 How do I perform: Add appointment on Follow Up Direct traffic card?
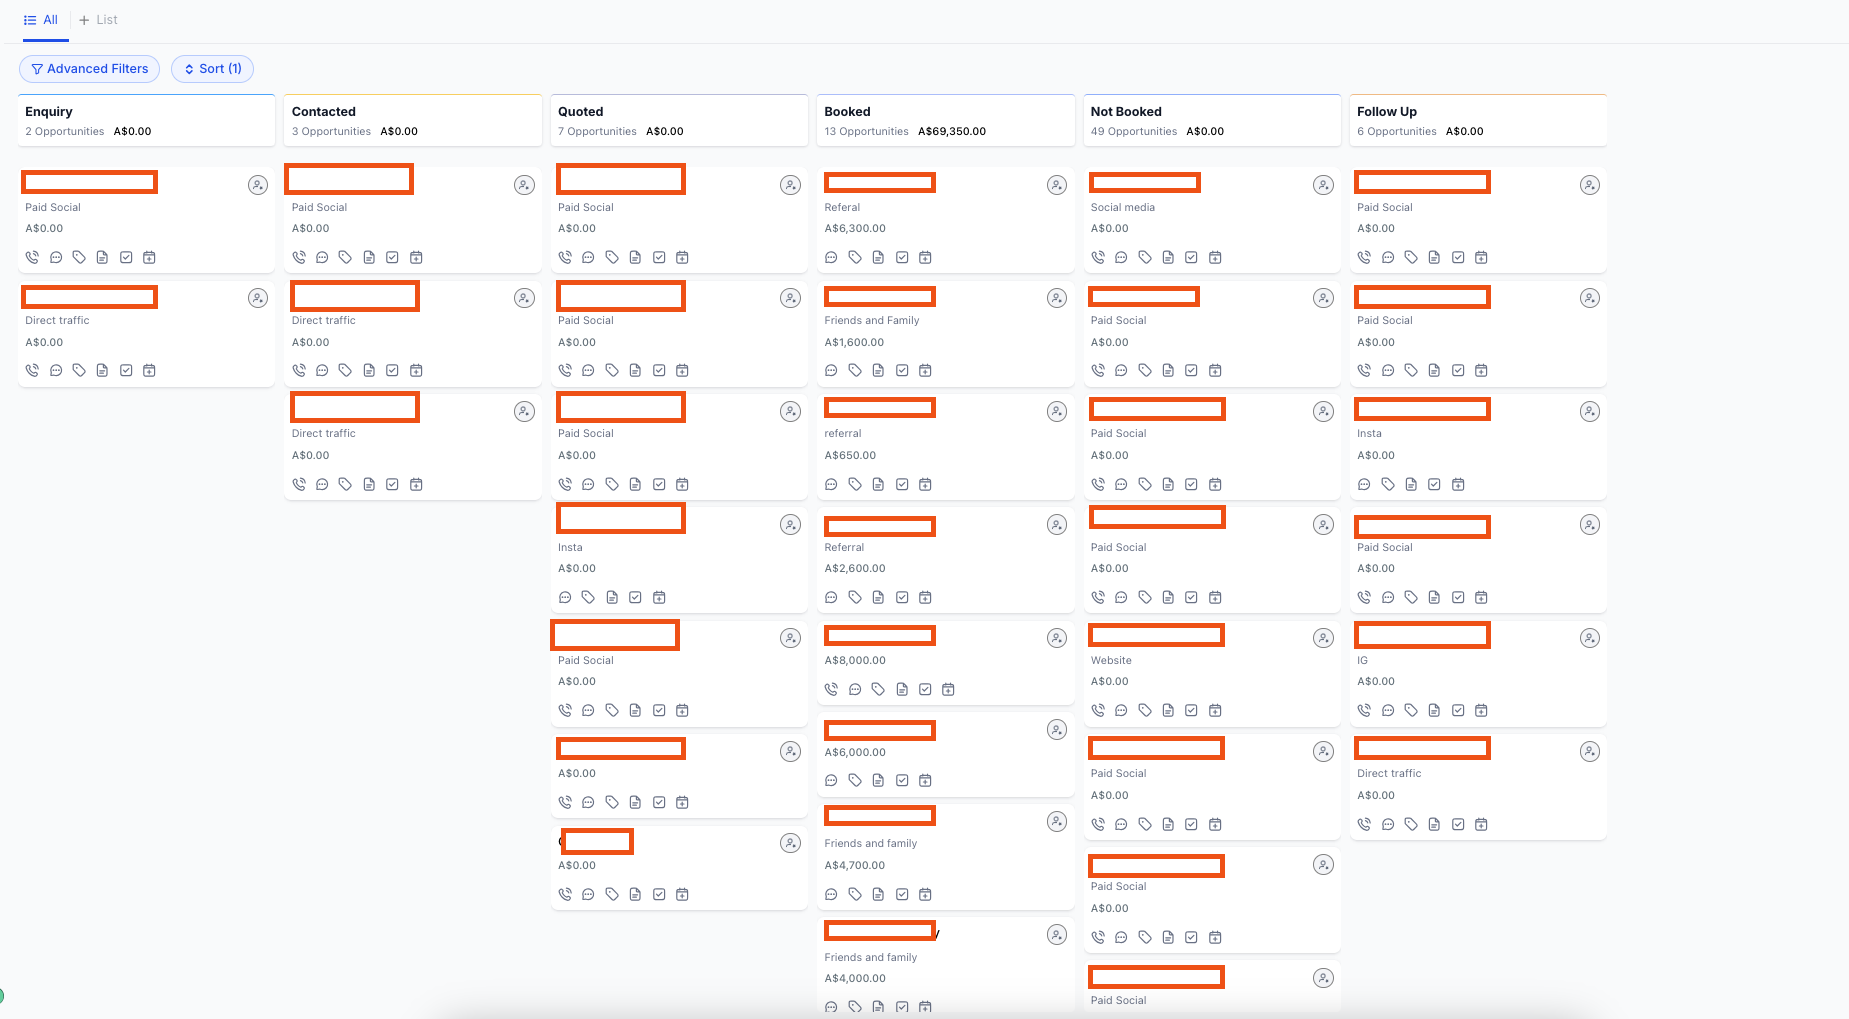click(1481, 824)
